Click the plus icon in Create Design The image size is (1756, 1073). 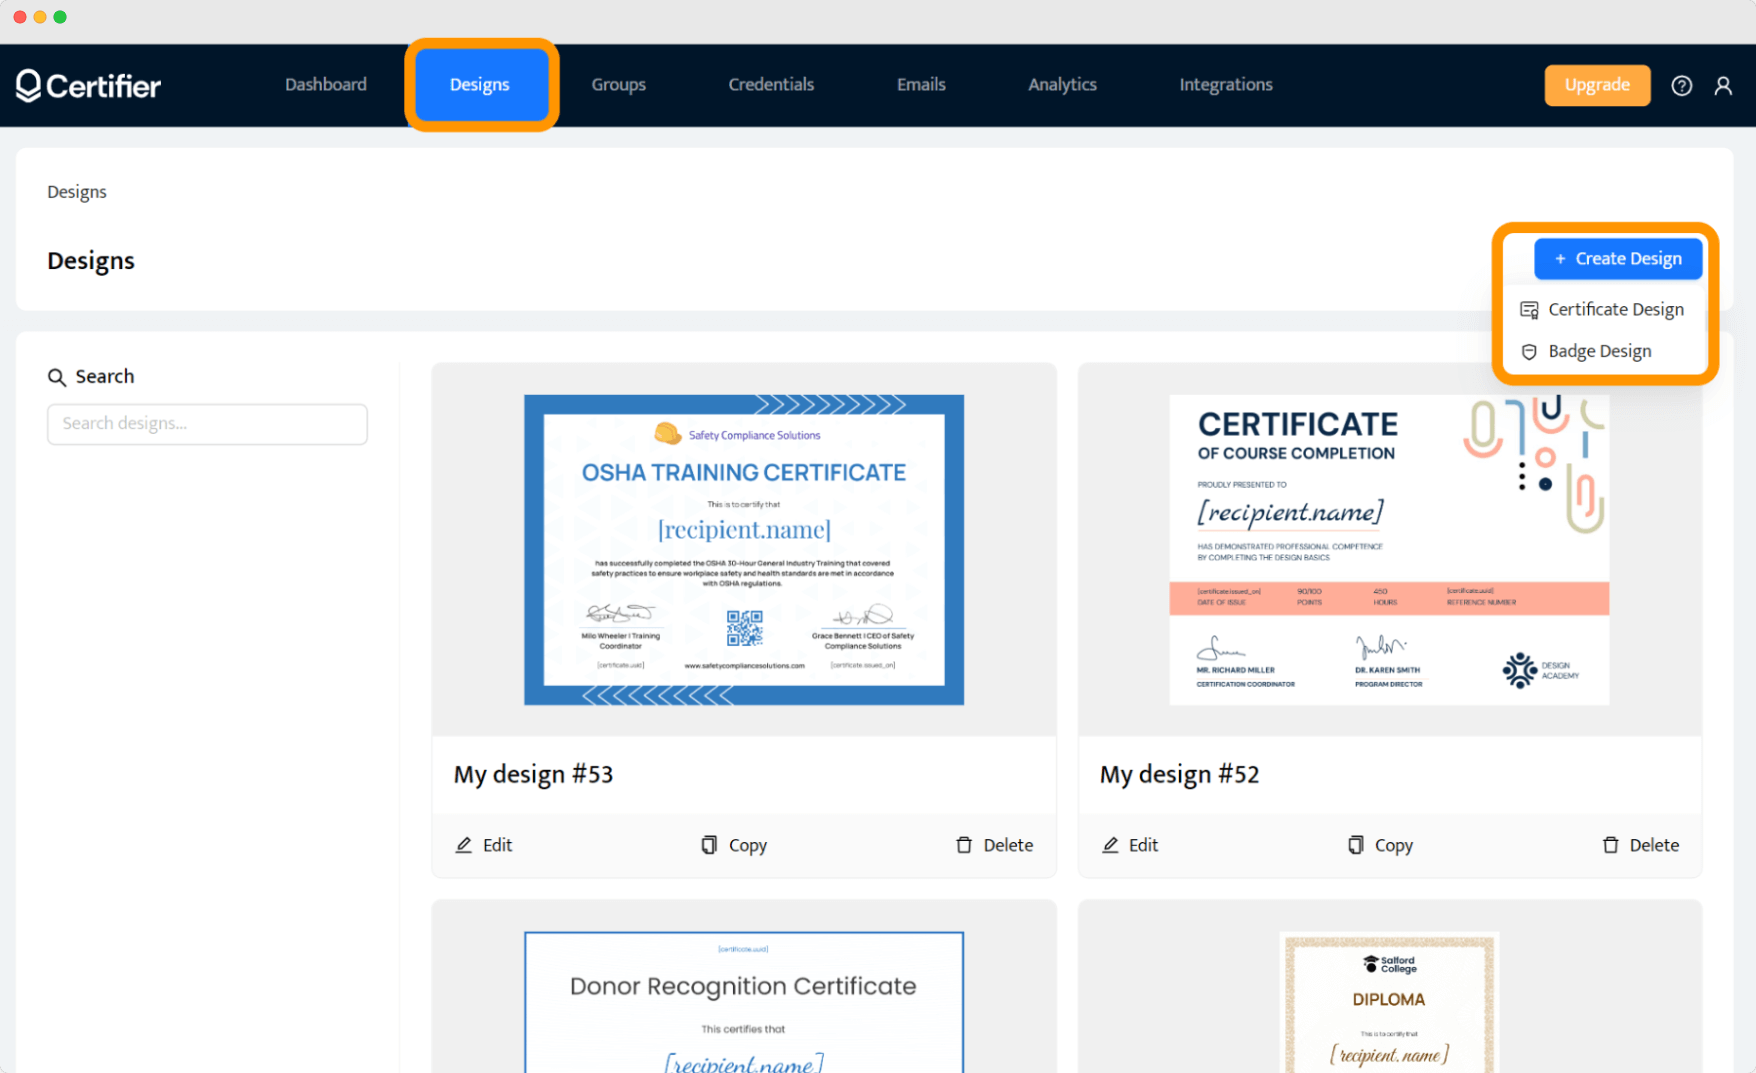click(1560, 259)
